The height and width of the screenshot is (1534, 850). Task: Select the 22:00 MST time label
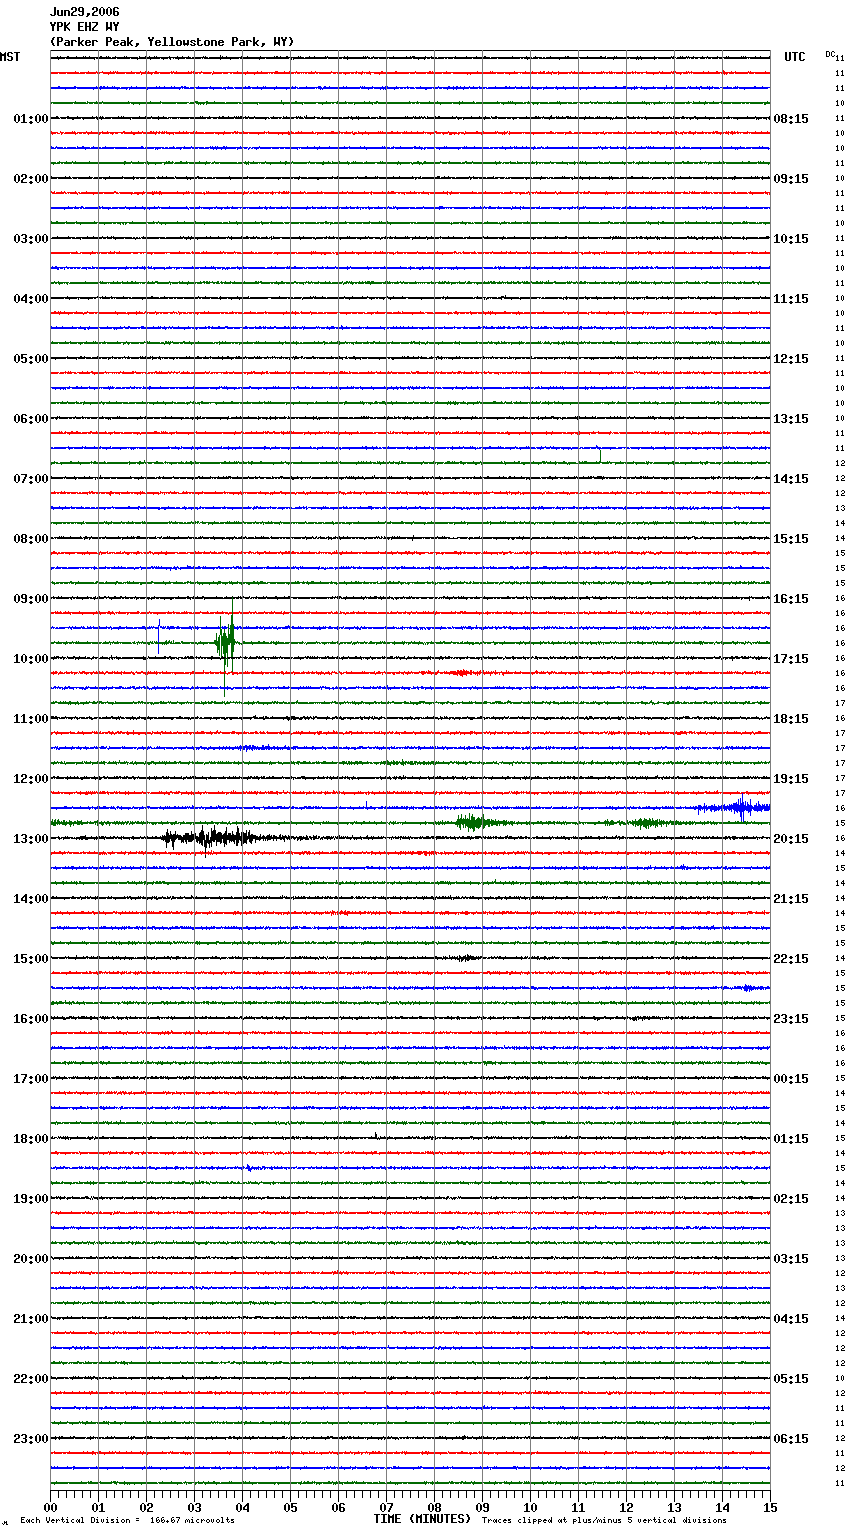coord(30,1379)
